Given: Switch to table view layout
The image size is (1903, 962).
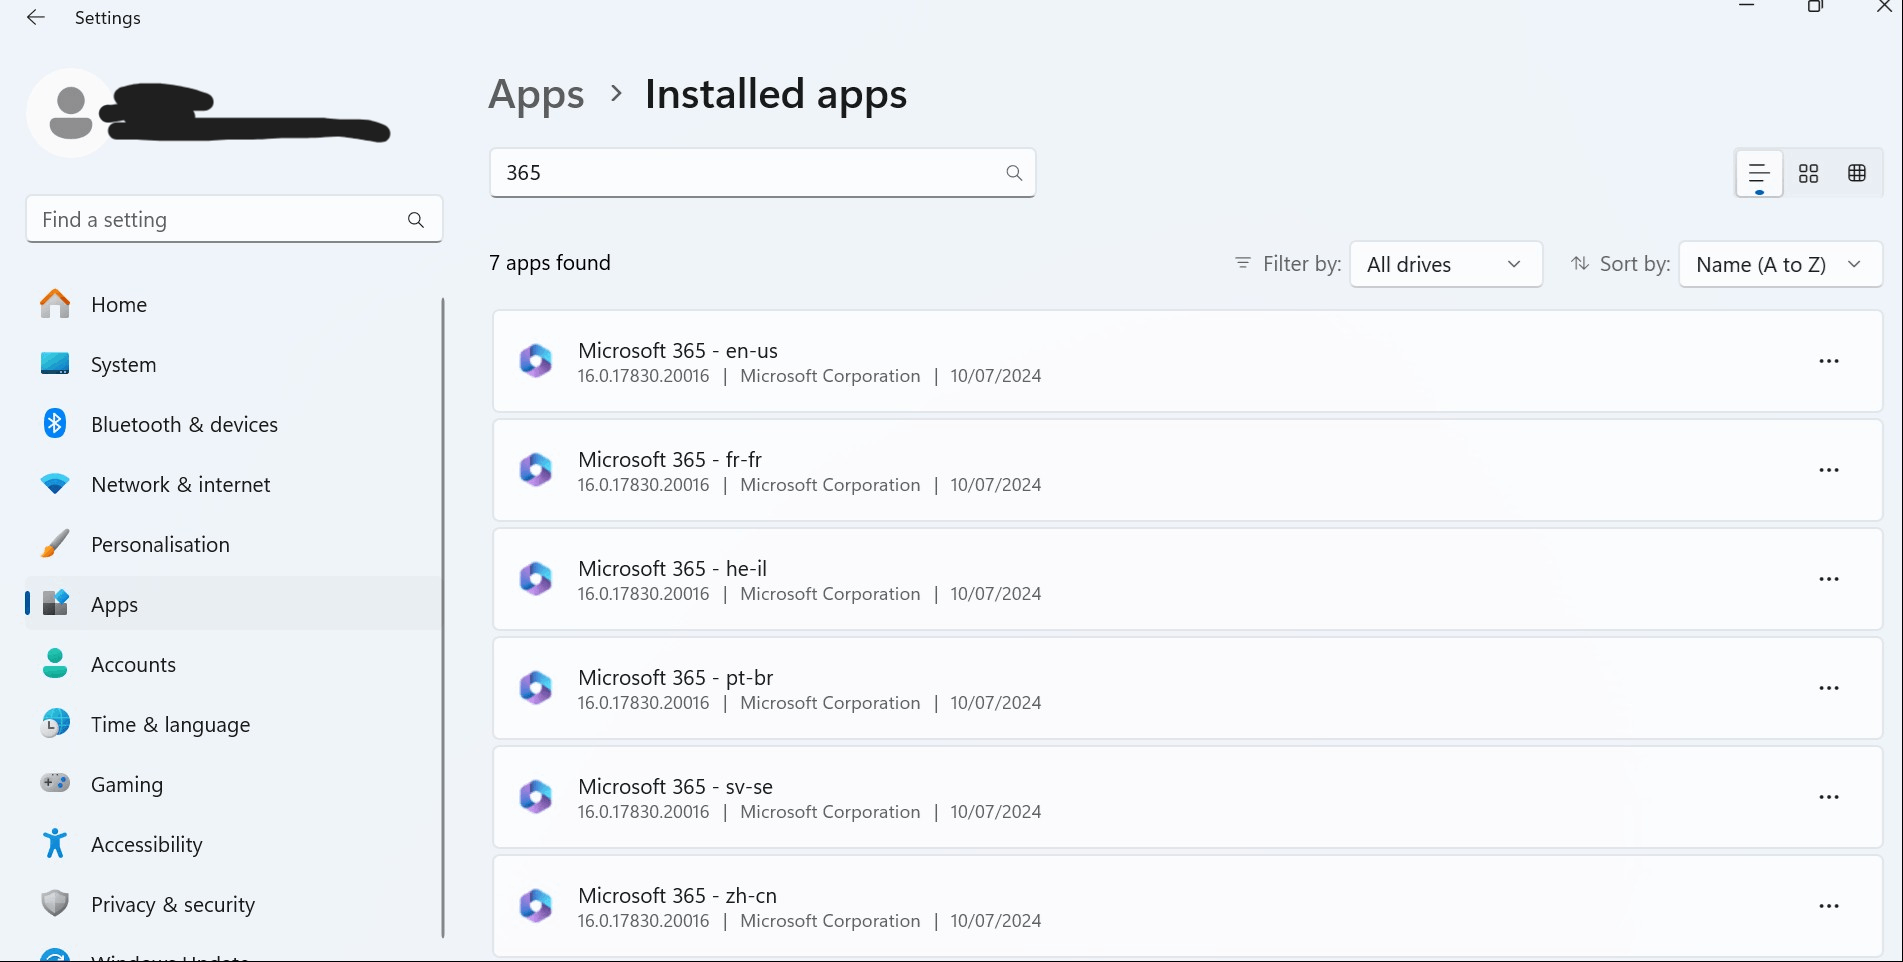Looking at the screenshot, I should tap(1857, 174).
